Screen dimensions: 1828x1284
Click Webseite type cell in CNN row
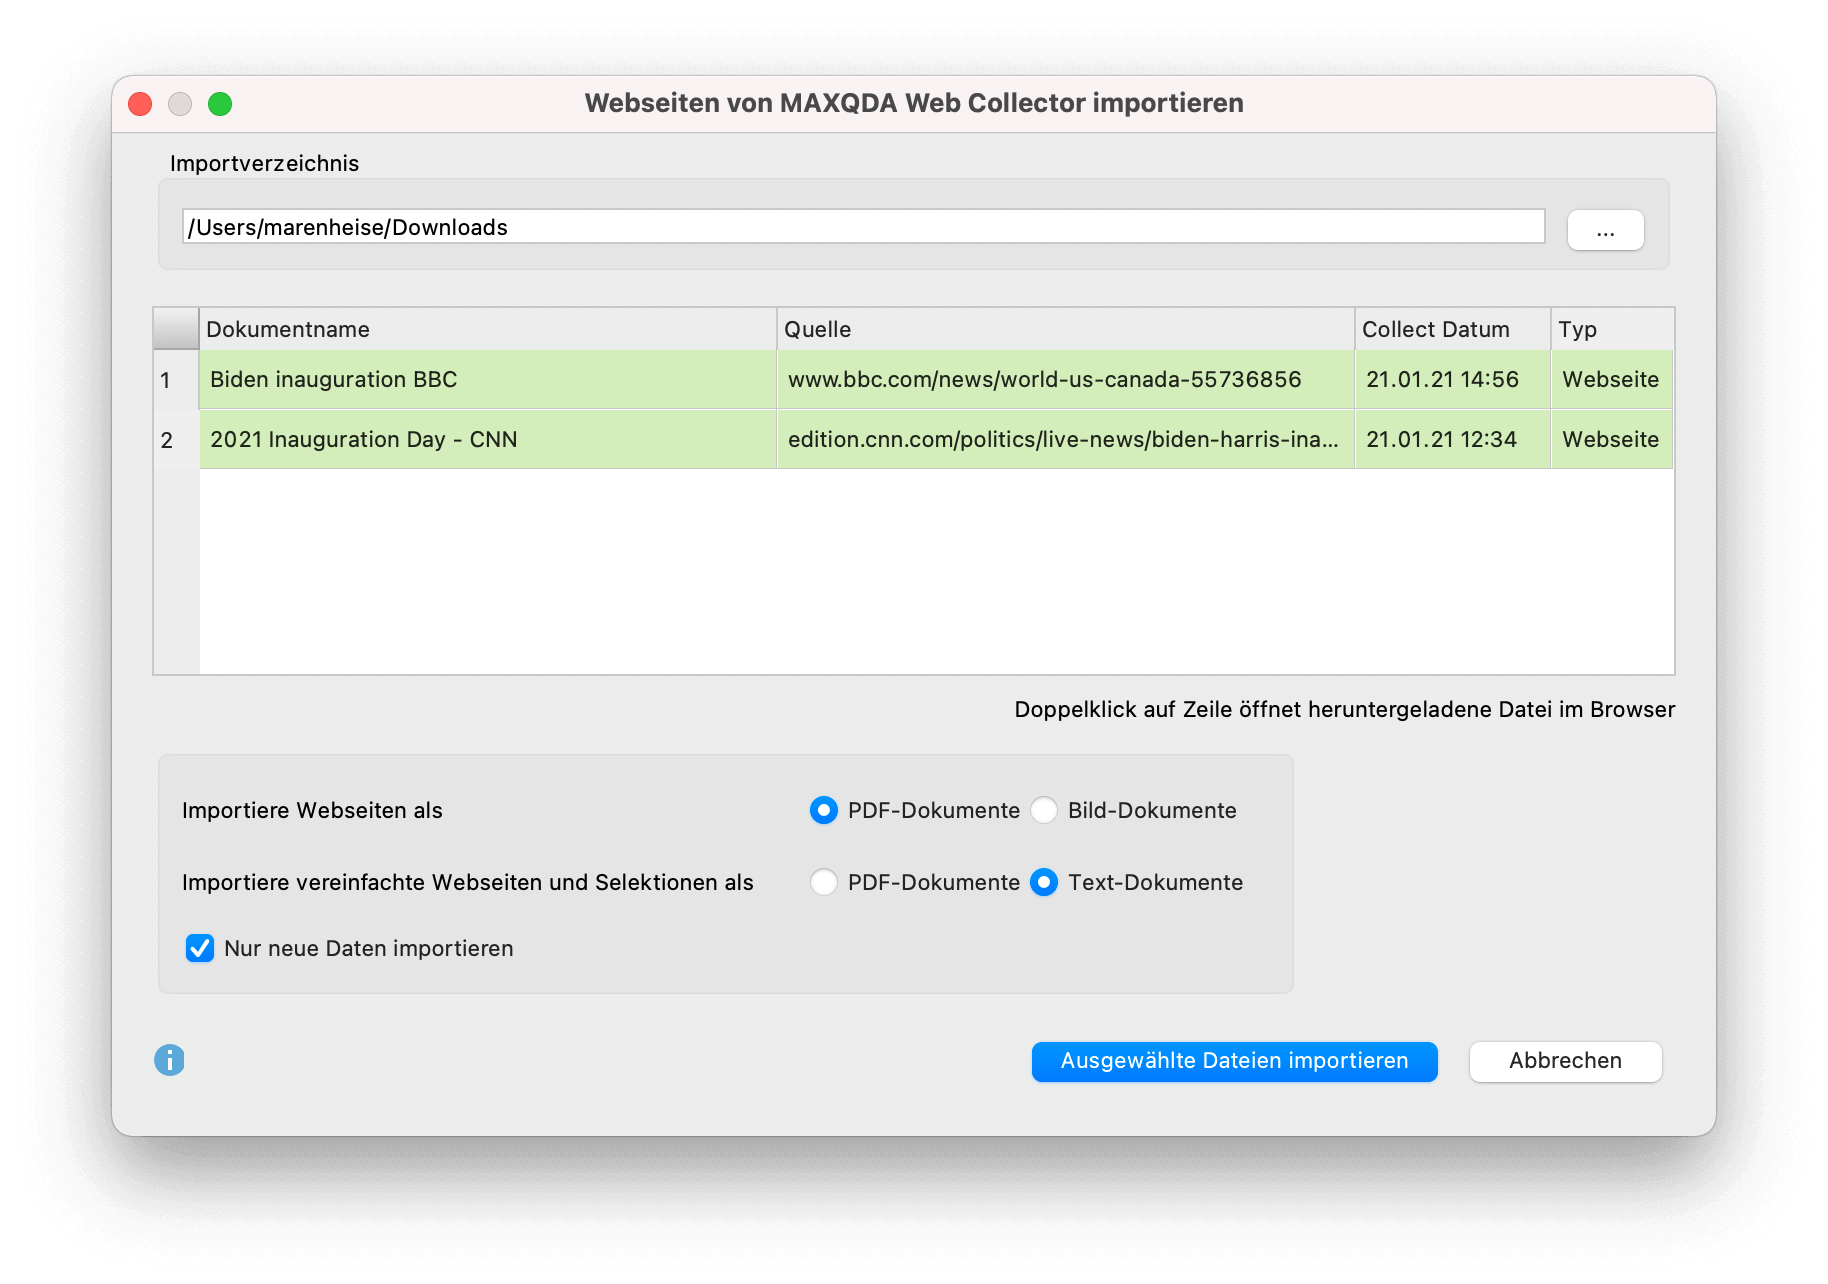point(1612,440)
